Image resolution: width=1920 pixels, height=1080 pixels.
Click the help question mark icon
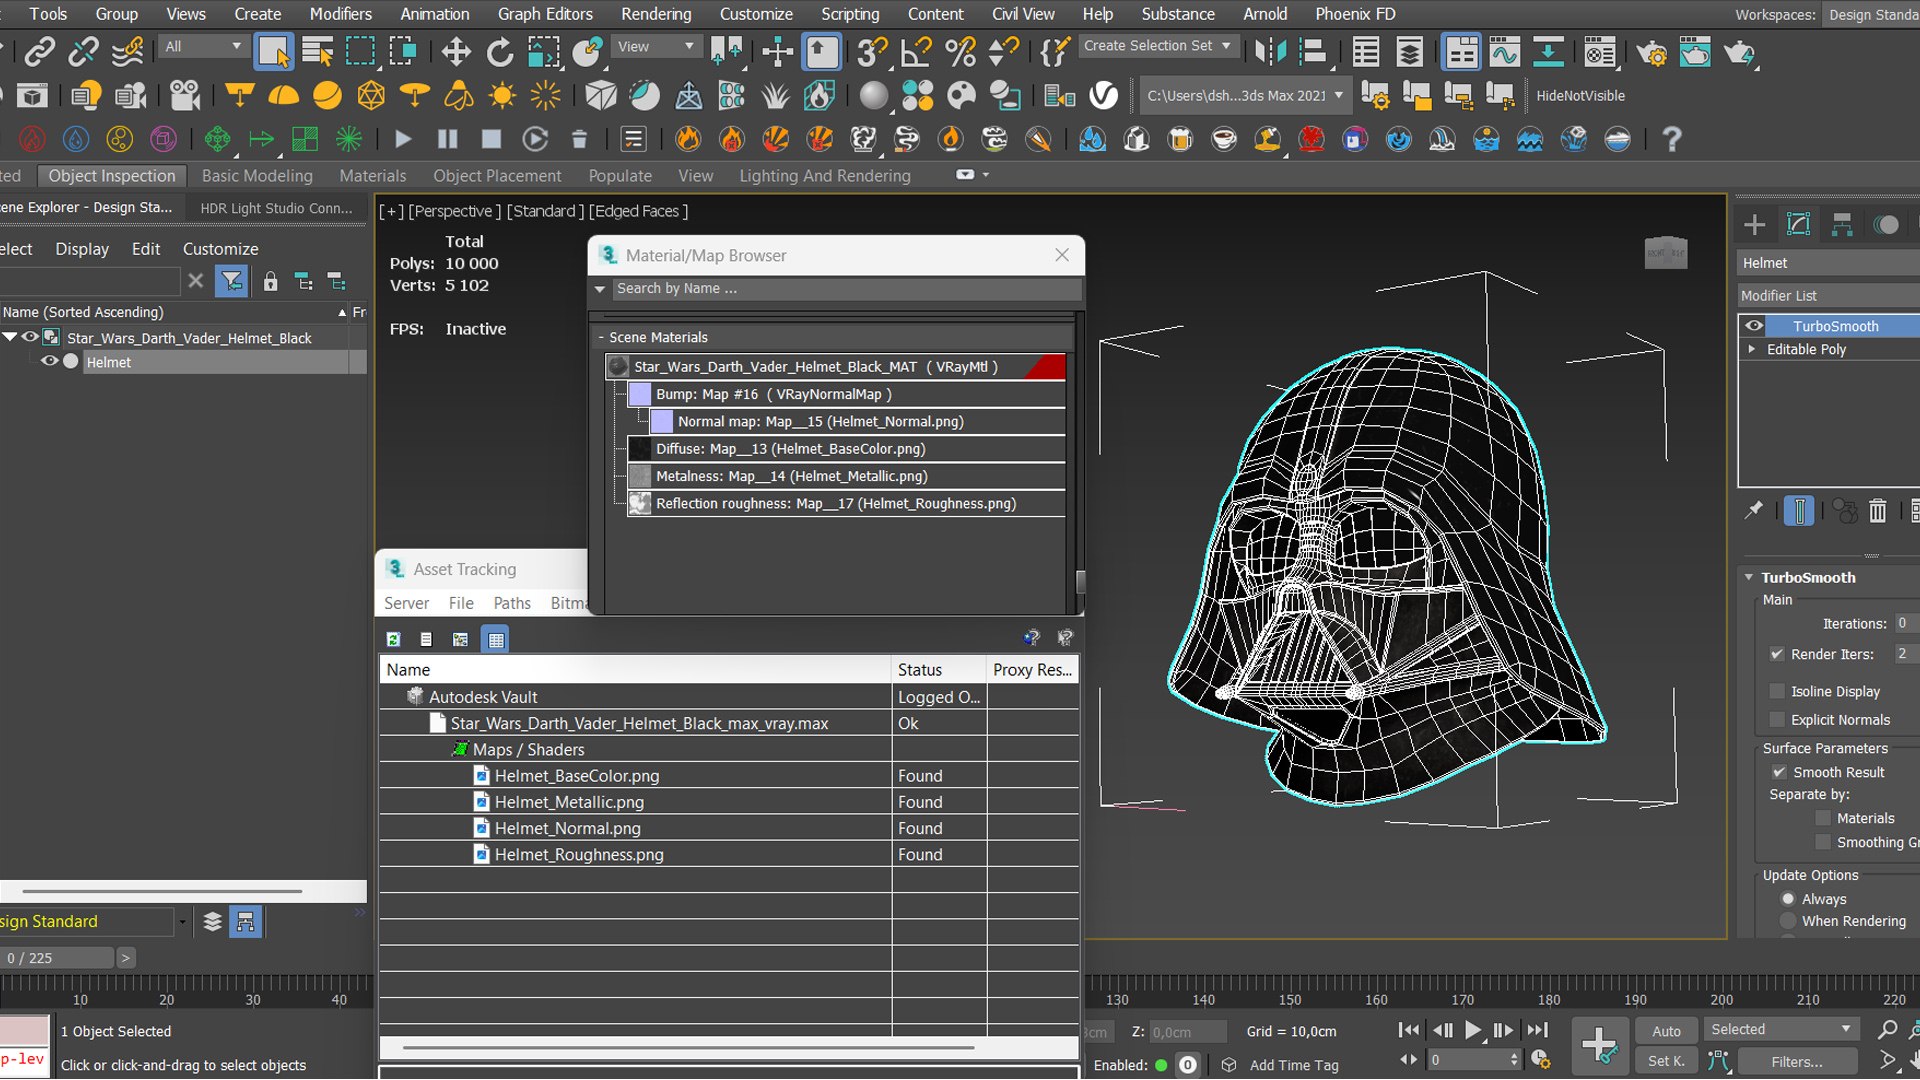[x=1671, y=139]
